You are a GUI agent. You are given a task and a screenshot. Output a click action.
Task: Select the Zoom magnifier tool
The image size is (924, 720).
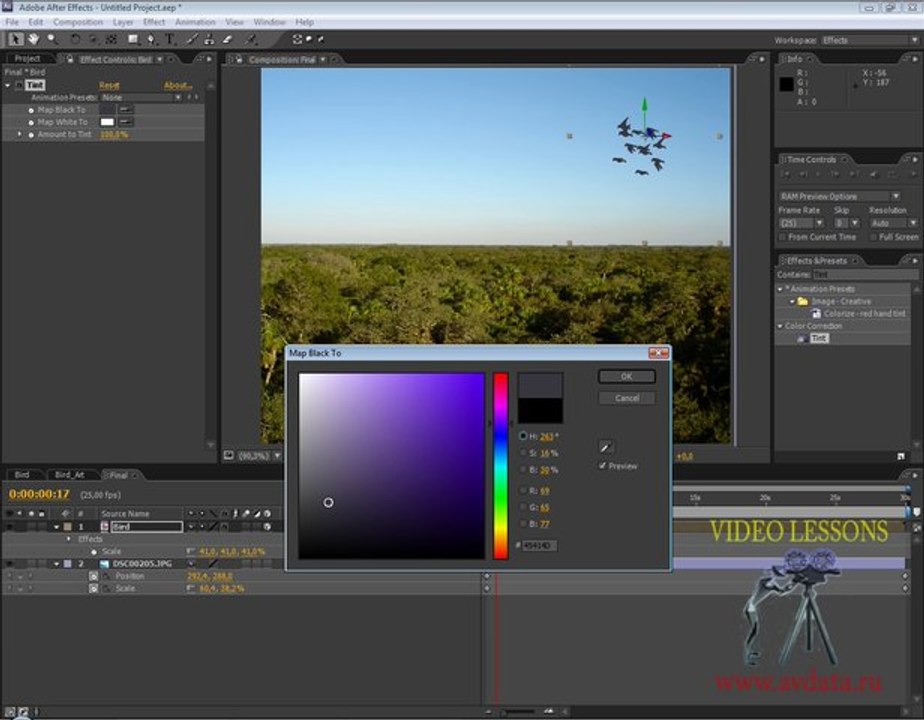pyautogui.click(x=52, y=39)
